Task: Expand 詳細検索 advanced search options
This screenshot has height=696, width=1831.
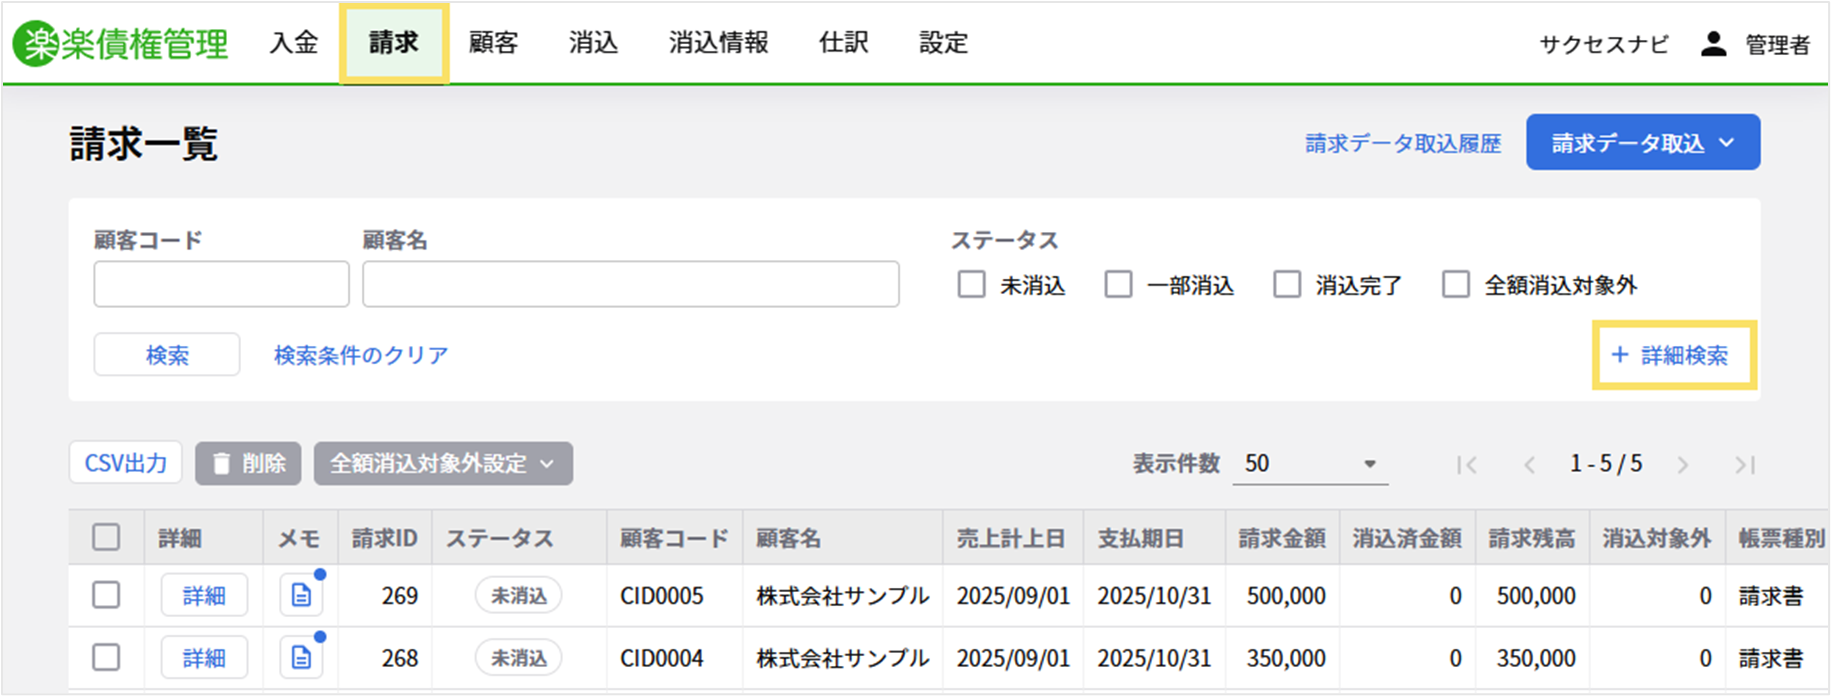Action: [1673, 355]
